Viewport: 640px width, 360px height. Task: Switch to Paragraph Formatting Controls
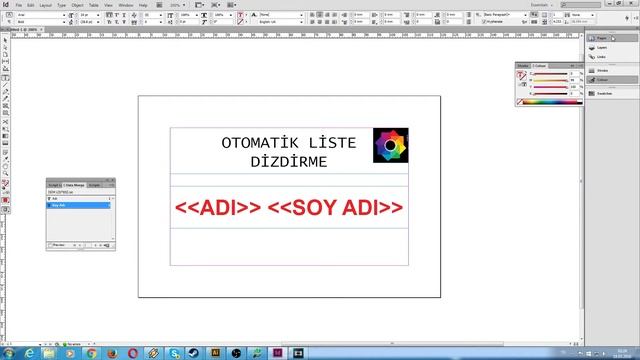tap(9, 22)
